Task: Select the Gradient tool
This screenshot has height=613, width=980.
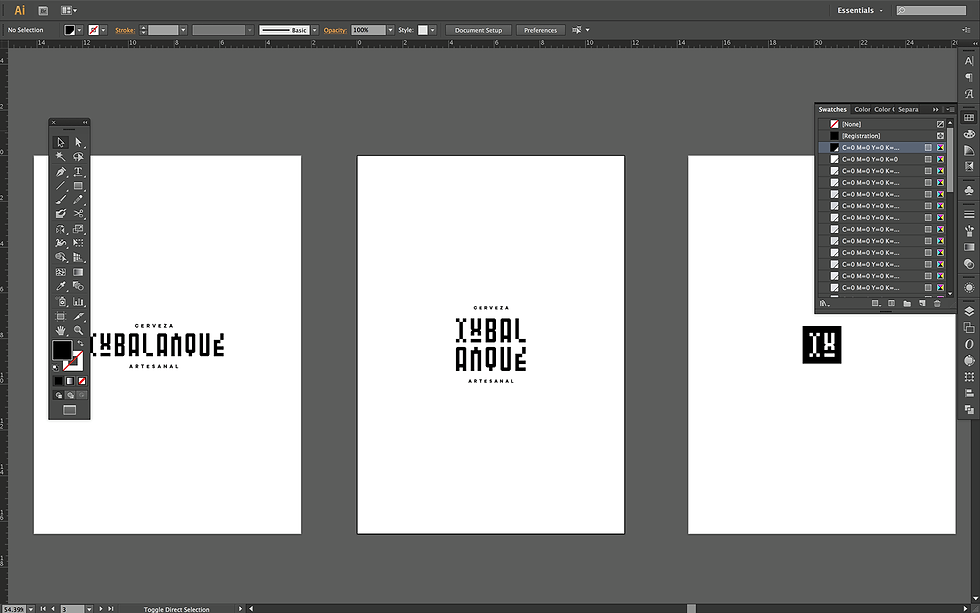Action: [x=78, y=272]
